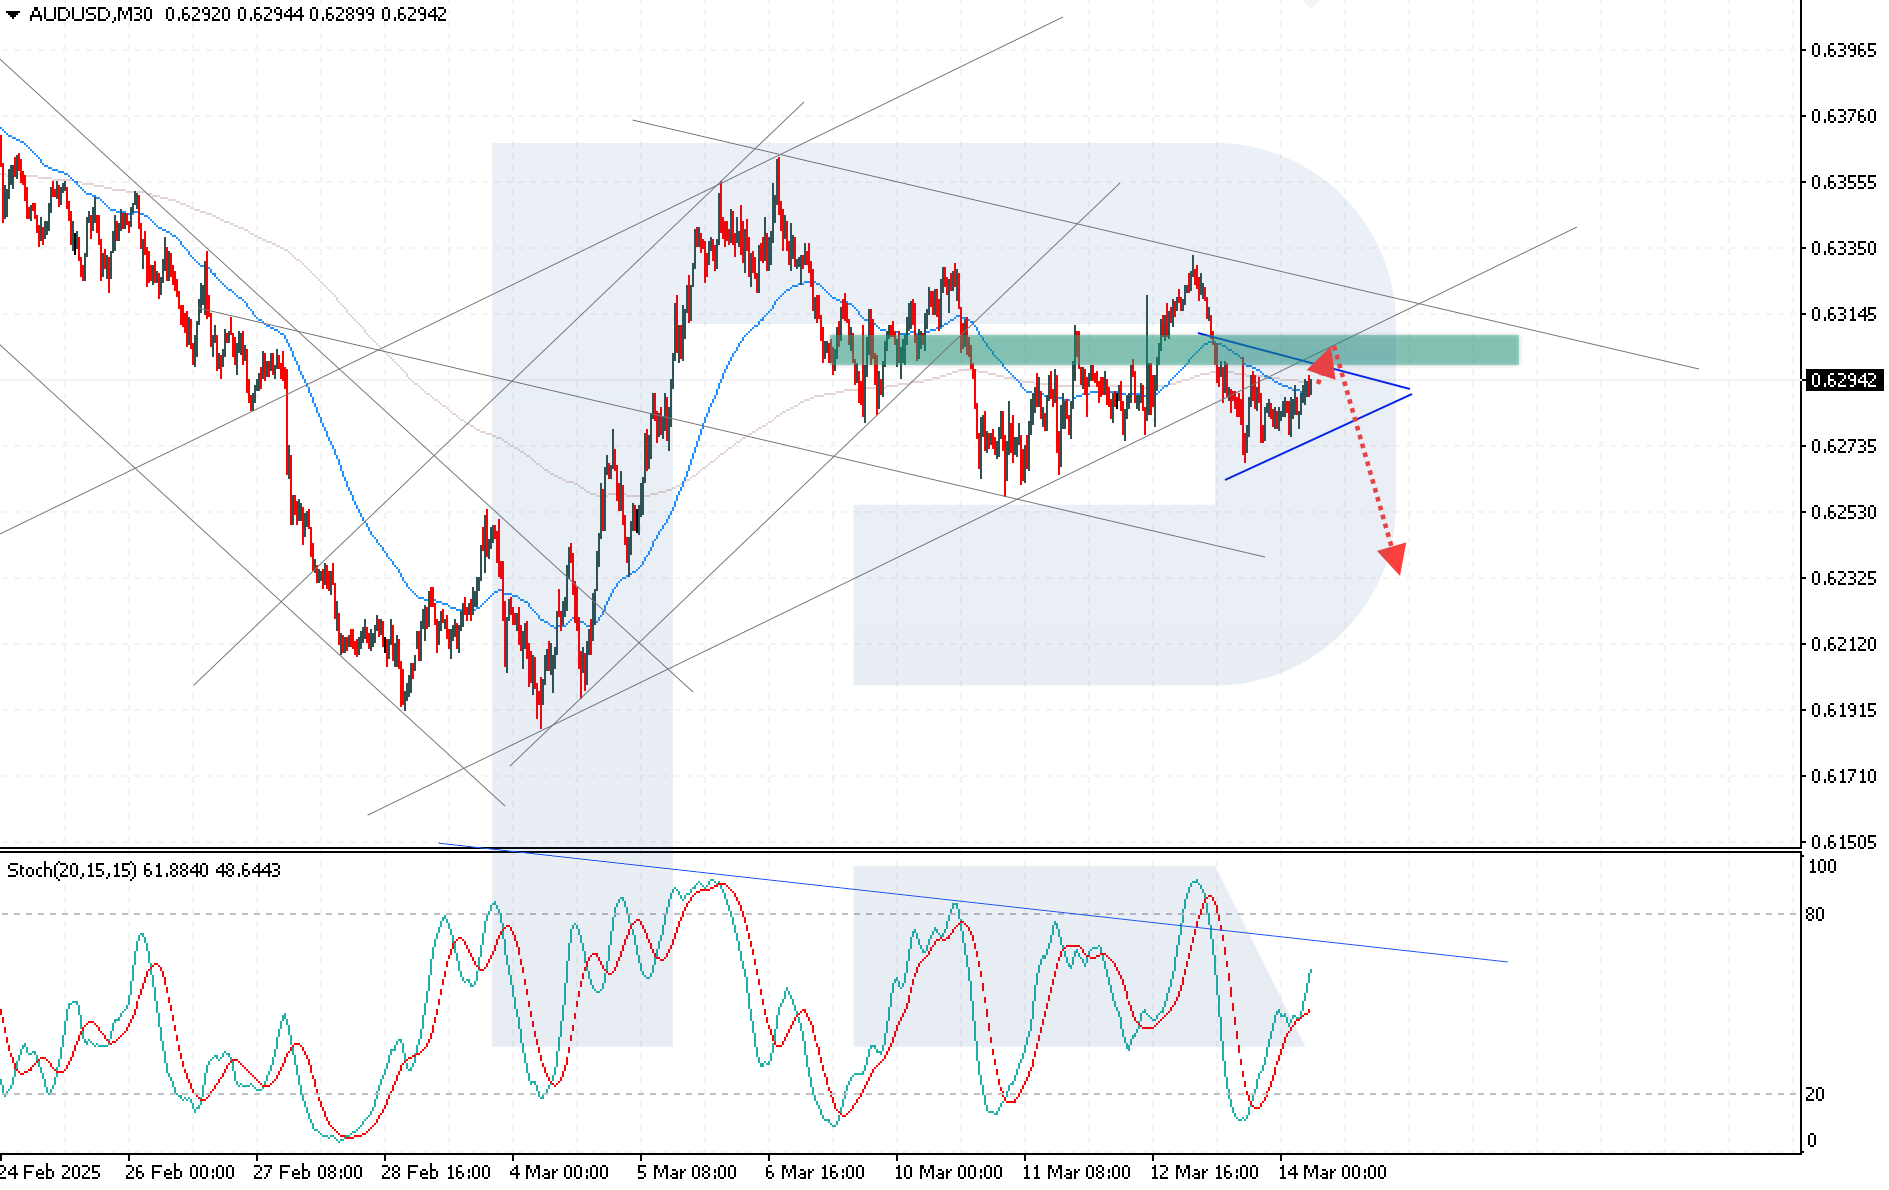Click the 0.62530 price level label
The height and width of the screenshot is (1190, 1889).
[1844, 512]
